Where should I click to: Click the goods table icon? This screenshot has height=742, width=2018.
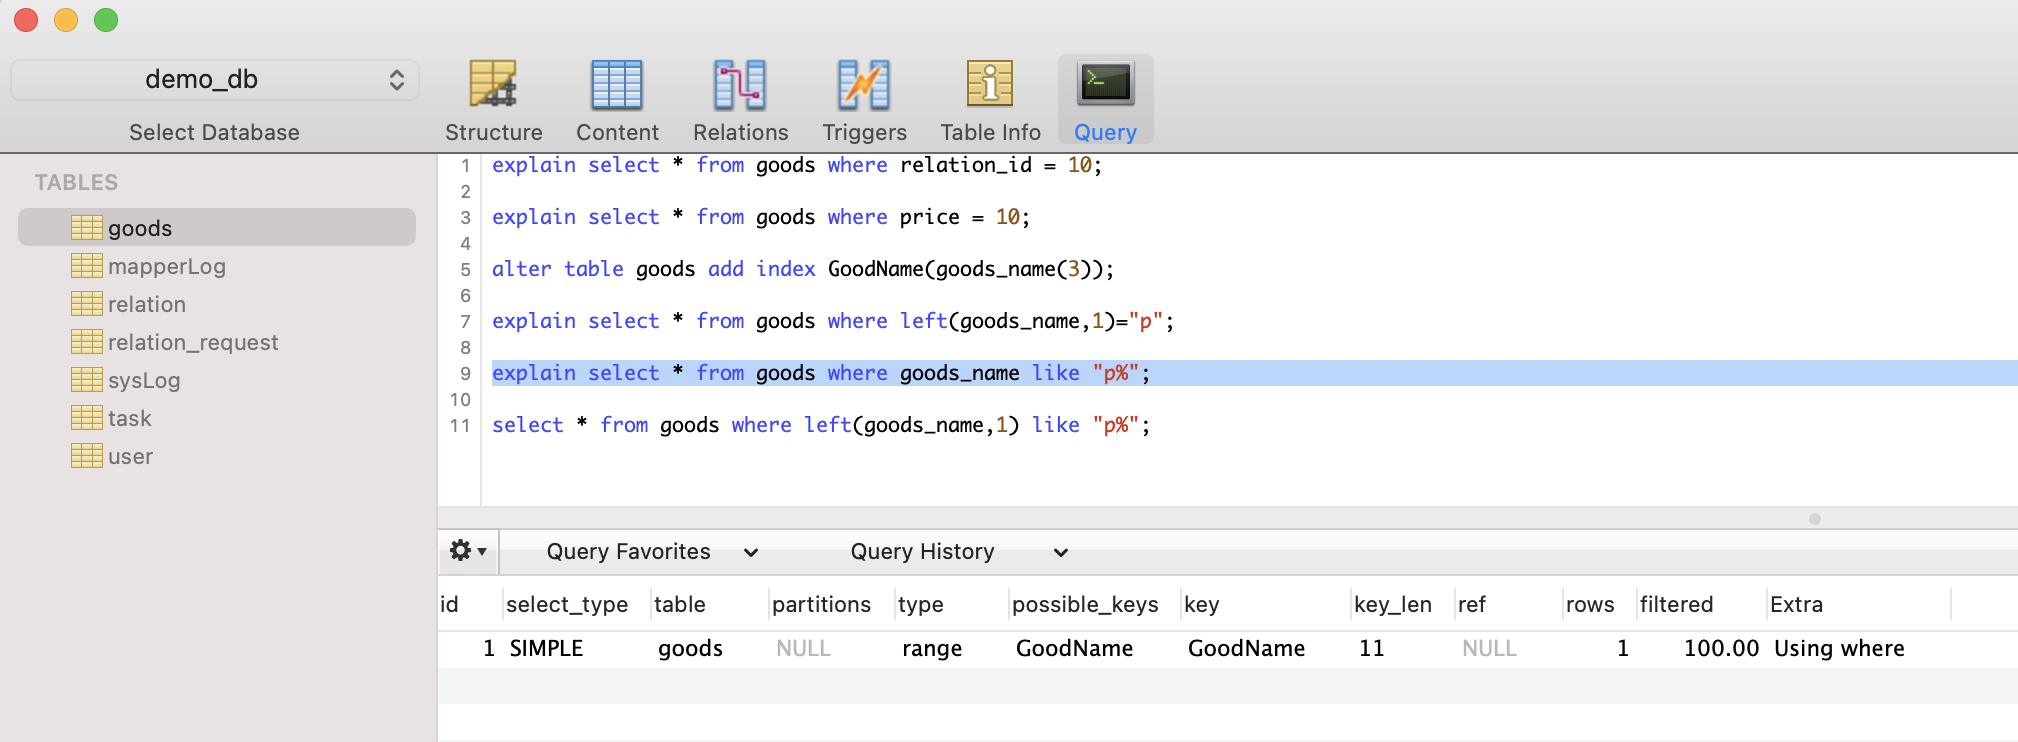point(87,228)
